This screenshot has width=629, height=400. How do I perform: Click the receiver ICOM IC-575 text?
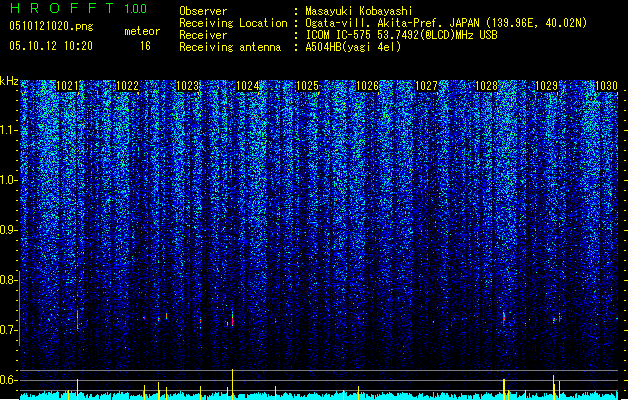(x=401, y=35)
